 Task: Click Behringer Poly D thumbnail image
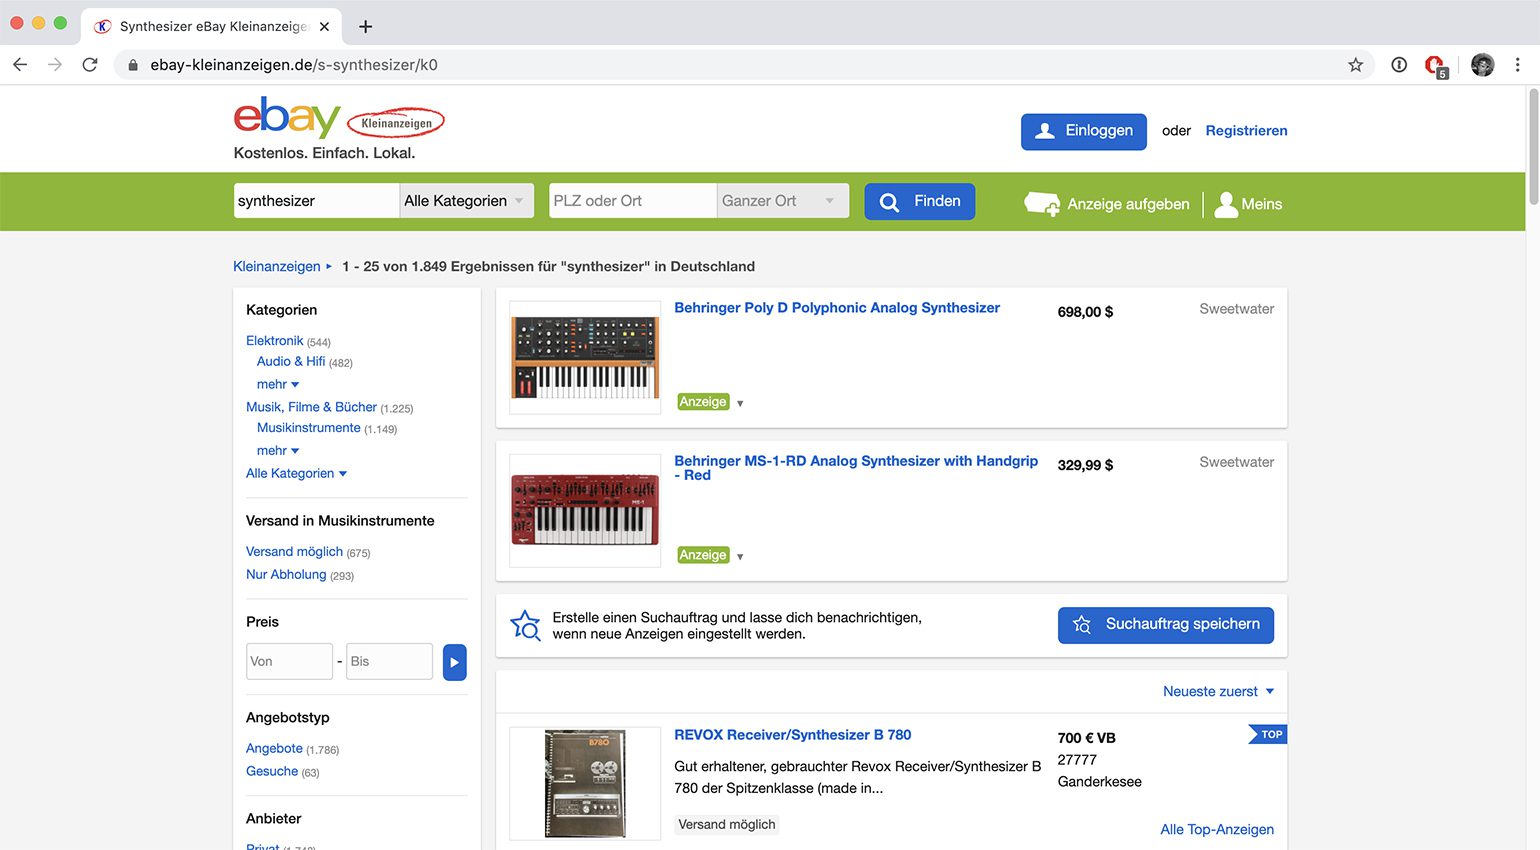[x=585, y=358]
